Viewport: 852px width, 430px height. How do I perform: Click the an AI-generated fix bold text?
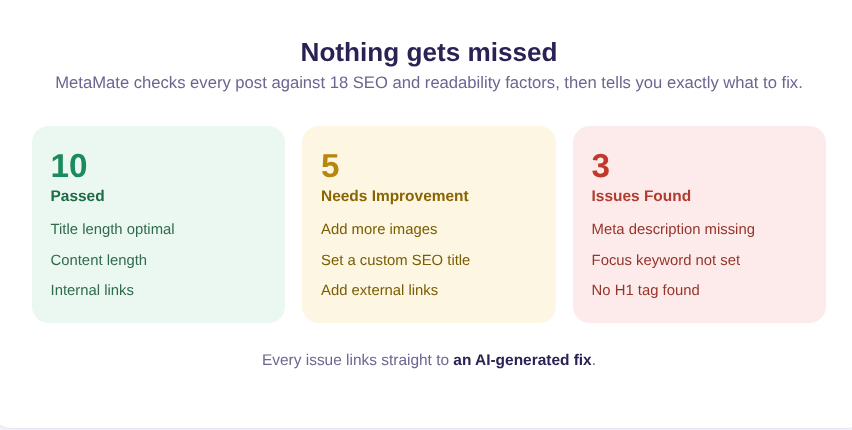click(x=522, y=360)
